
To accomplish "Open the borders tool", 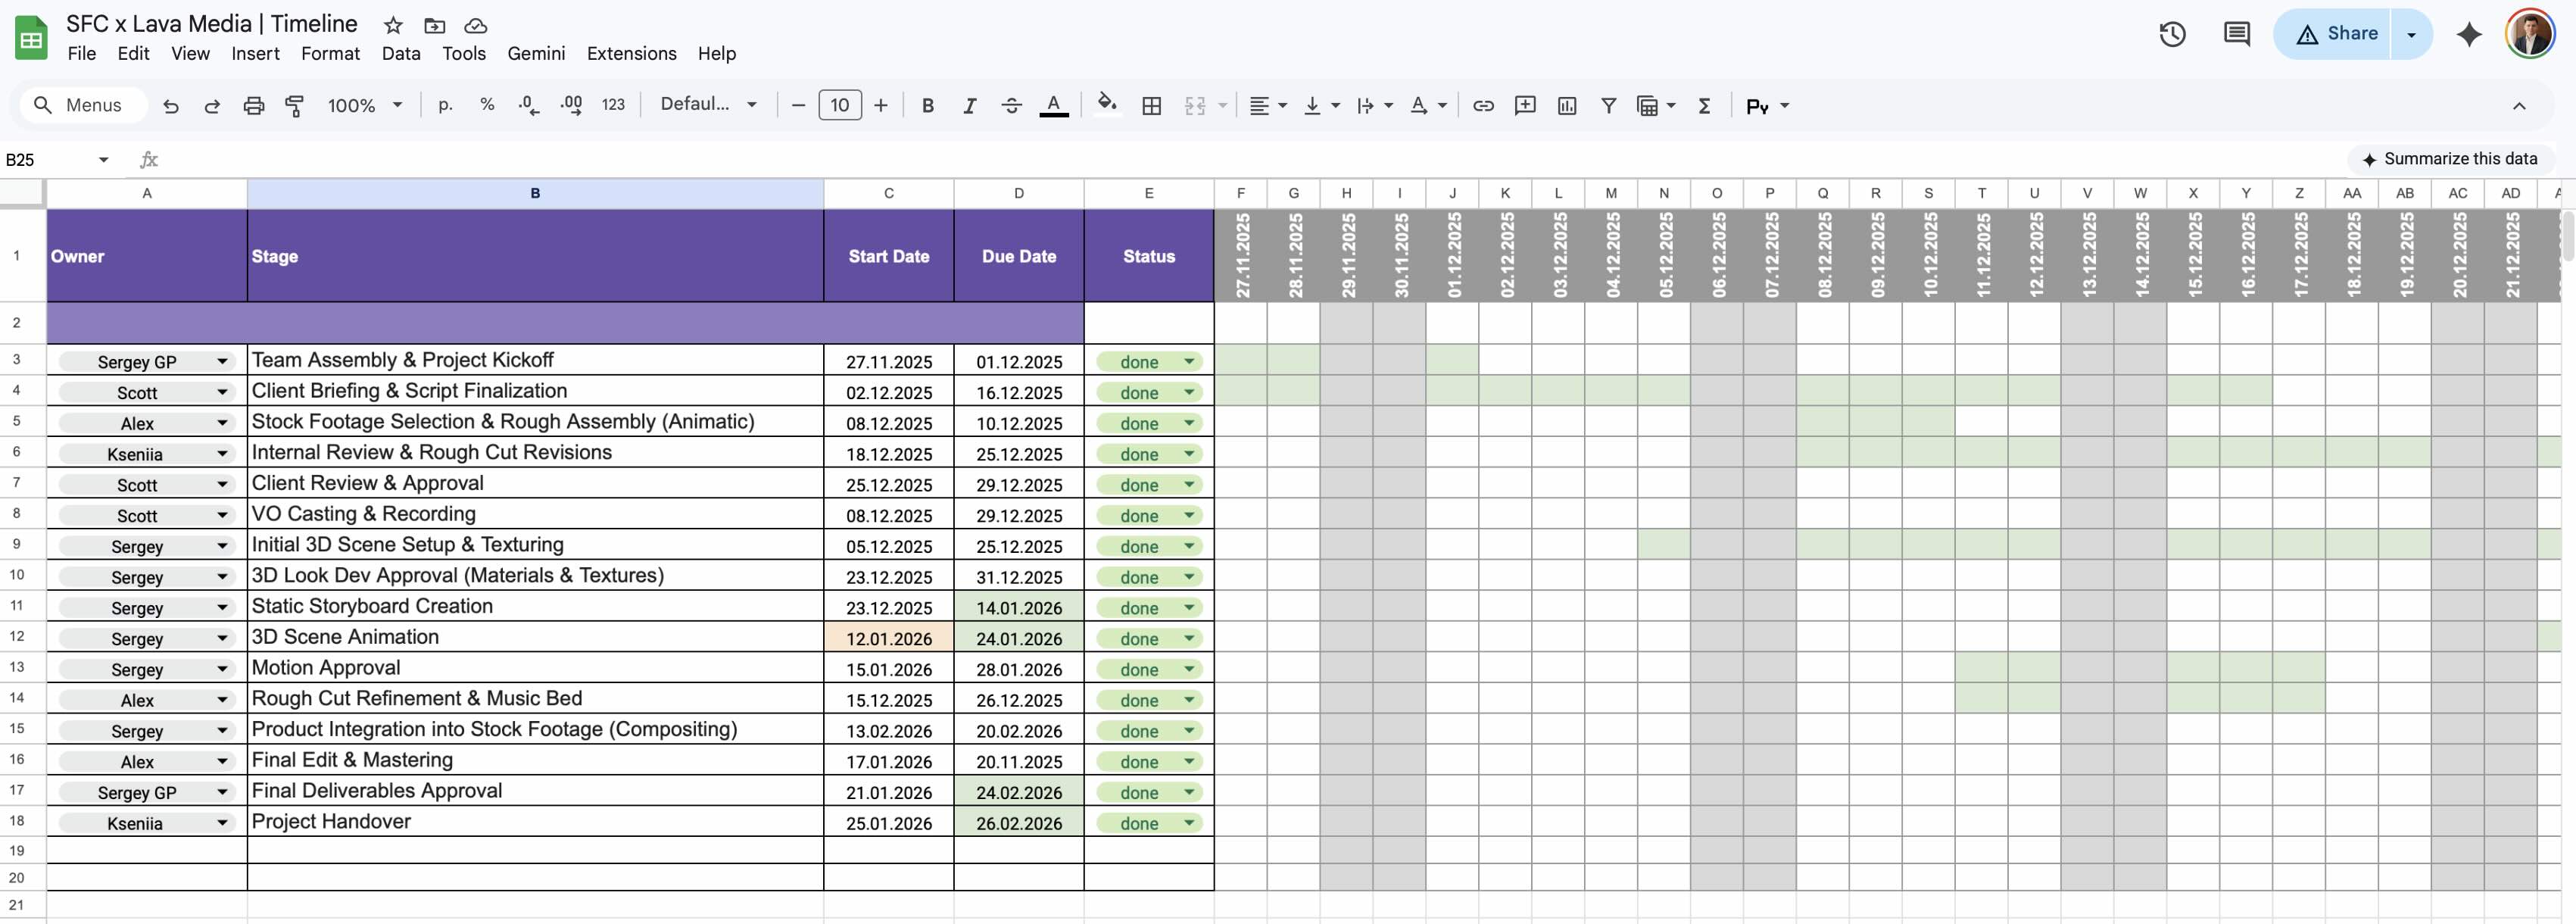I will 1151,105.
